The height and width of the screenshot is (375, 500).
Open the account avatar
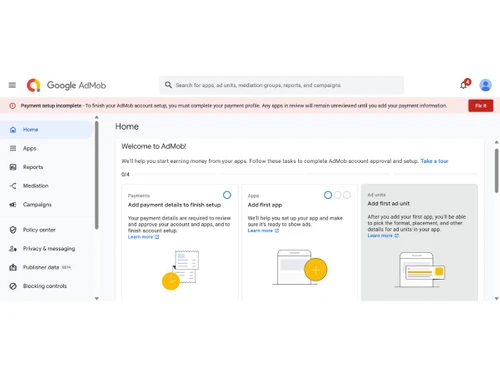tap(485, 85)
